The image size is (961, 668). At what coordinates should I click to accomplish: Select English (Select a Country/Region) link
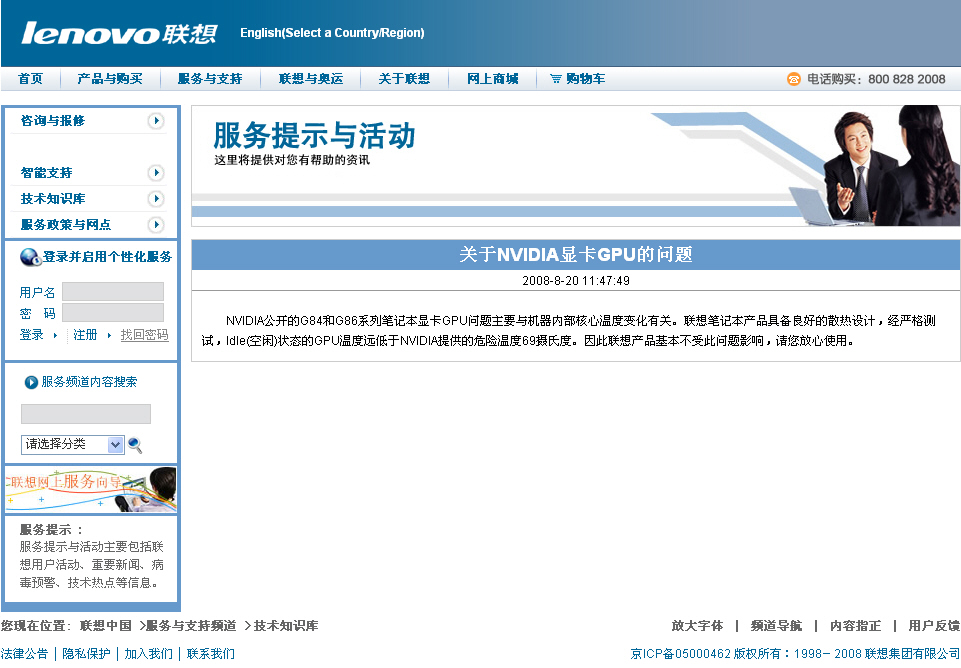(x=332, y=33)
